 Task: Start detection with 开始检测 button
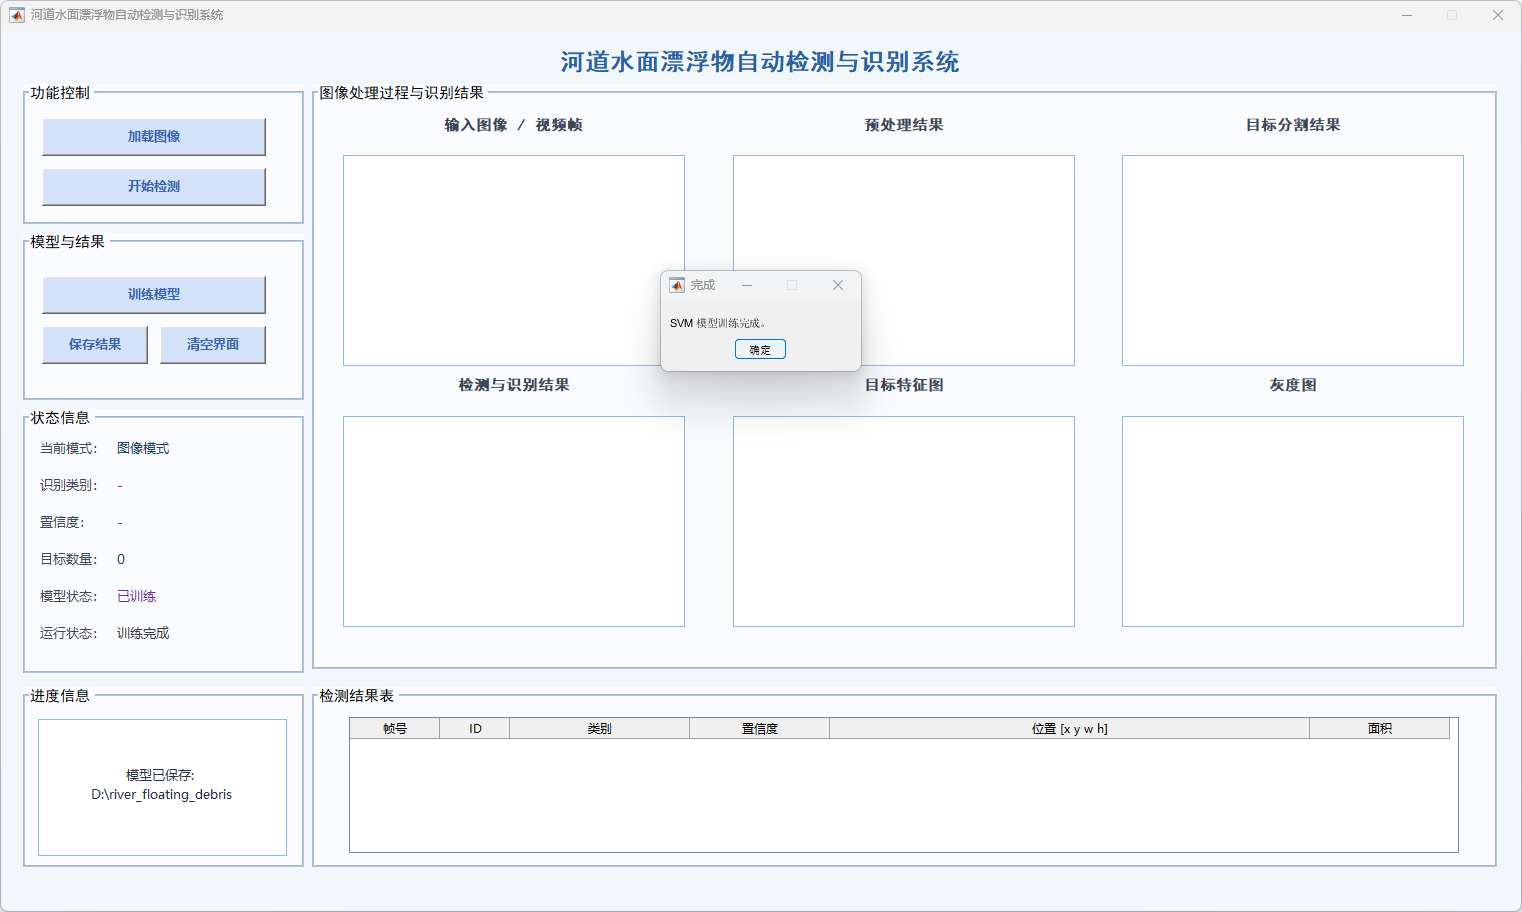(154, 187)
